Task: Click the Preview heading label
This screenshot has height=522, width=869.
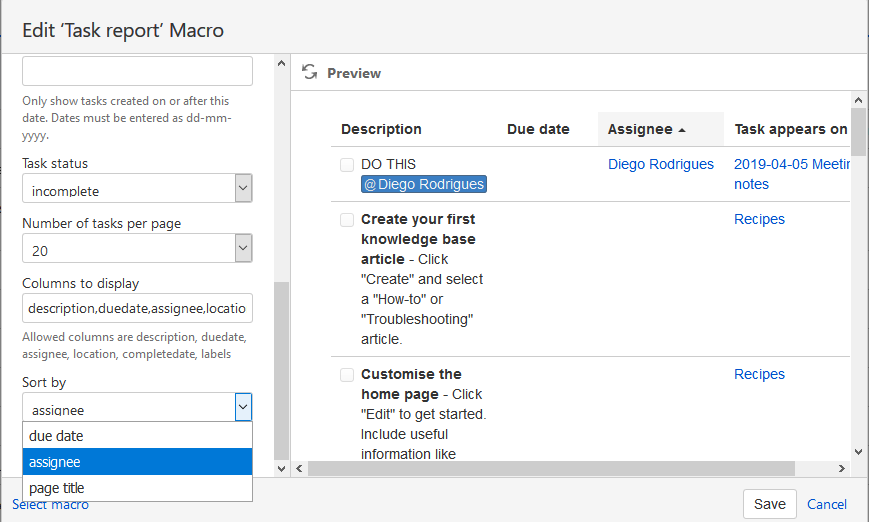Action: point(354,73)
